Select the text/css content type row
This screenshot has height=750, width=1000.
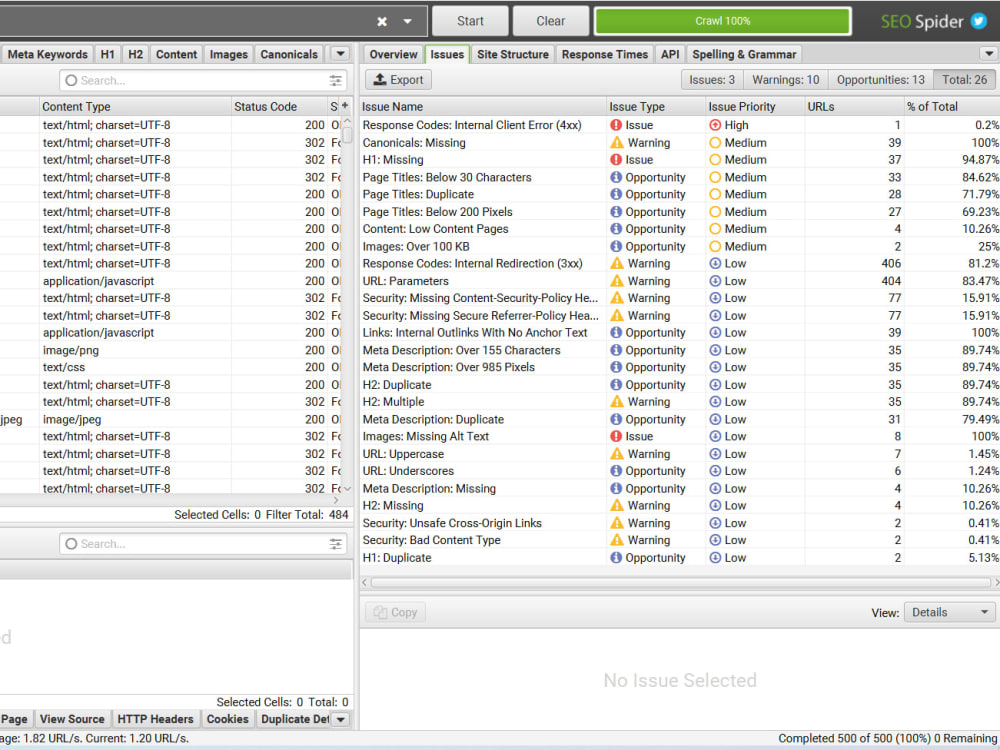[x=171, y=367]
